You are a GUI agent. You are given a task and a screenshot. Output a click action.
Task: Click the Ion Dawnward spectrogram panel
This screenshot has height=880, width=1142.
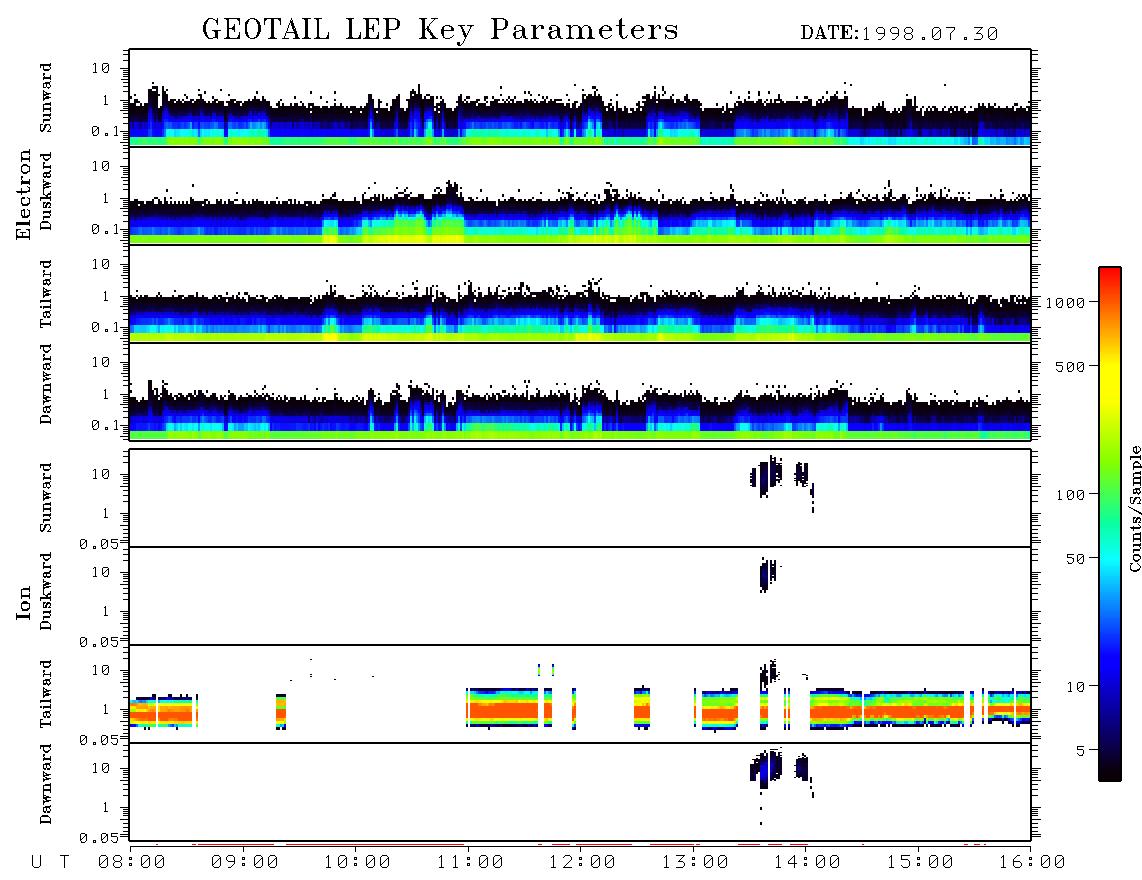click(580, 792)
